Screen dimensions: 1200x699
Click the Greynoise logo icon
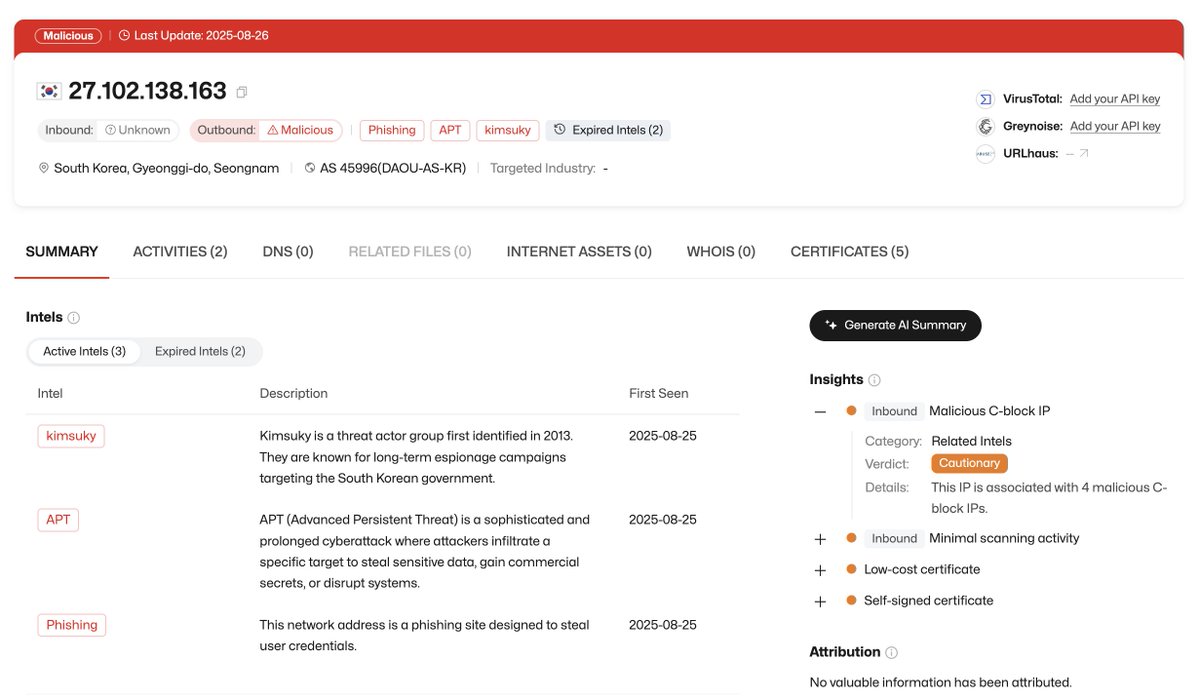coord(986,126)
